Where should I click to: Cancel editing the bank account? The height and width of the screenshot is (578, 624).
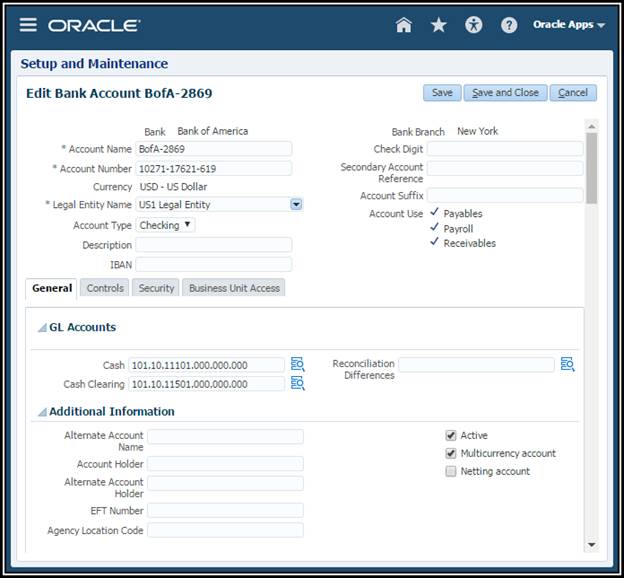tap(573, 93)
